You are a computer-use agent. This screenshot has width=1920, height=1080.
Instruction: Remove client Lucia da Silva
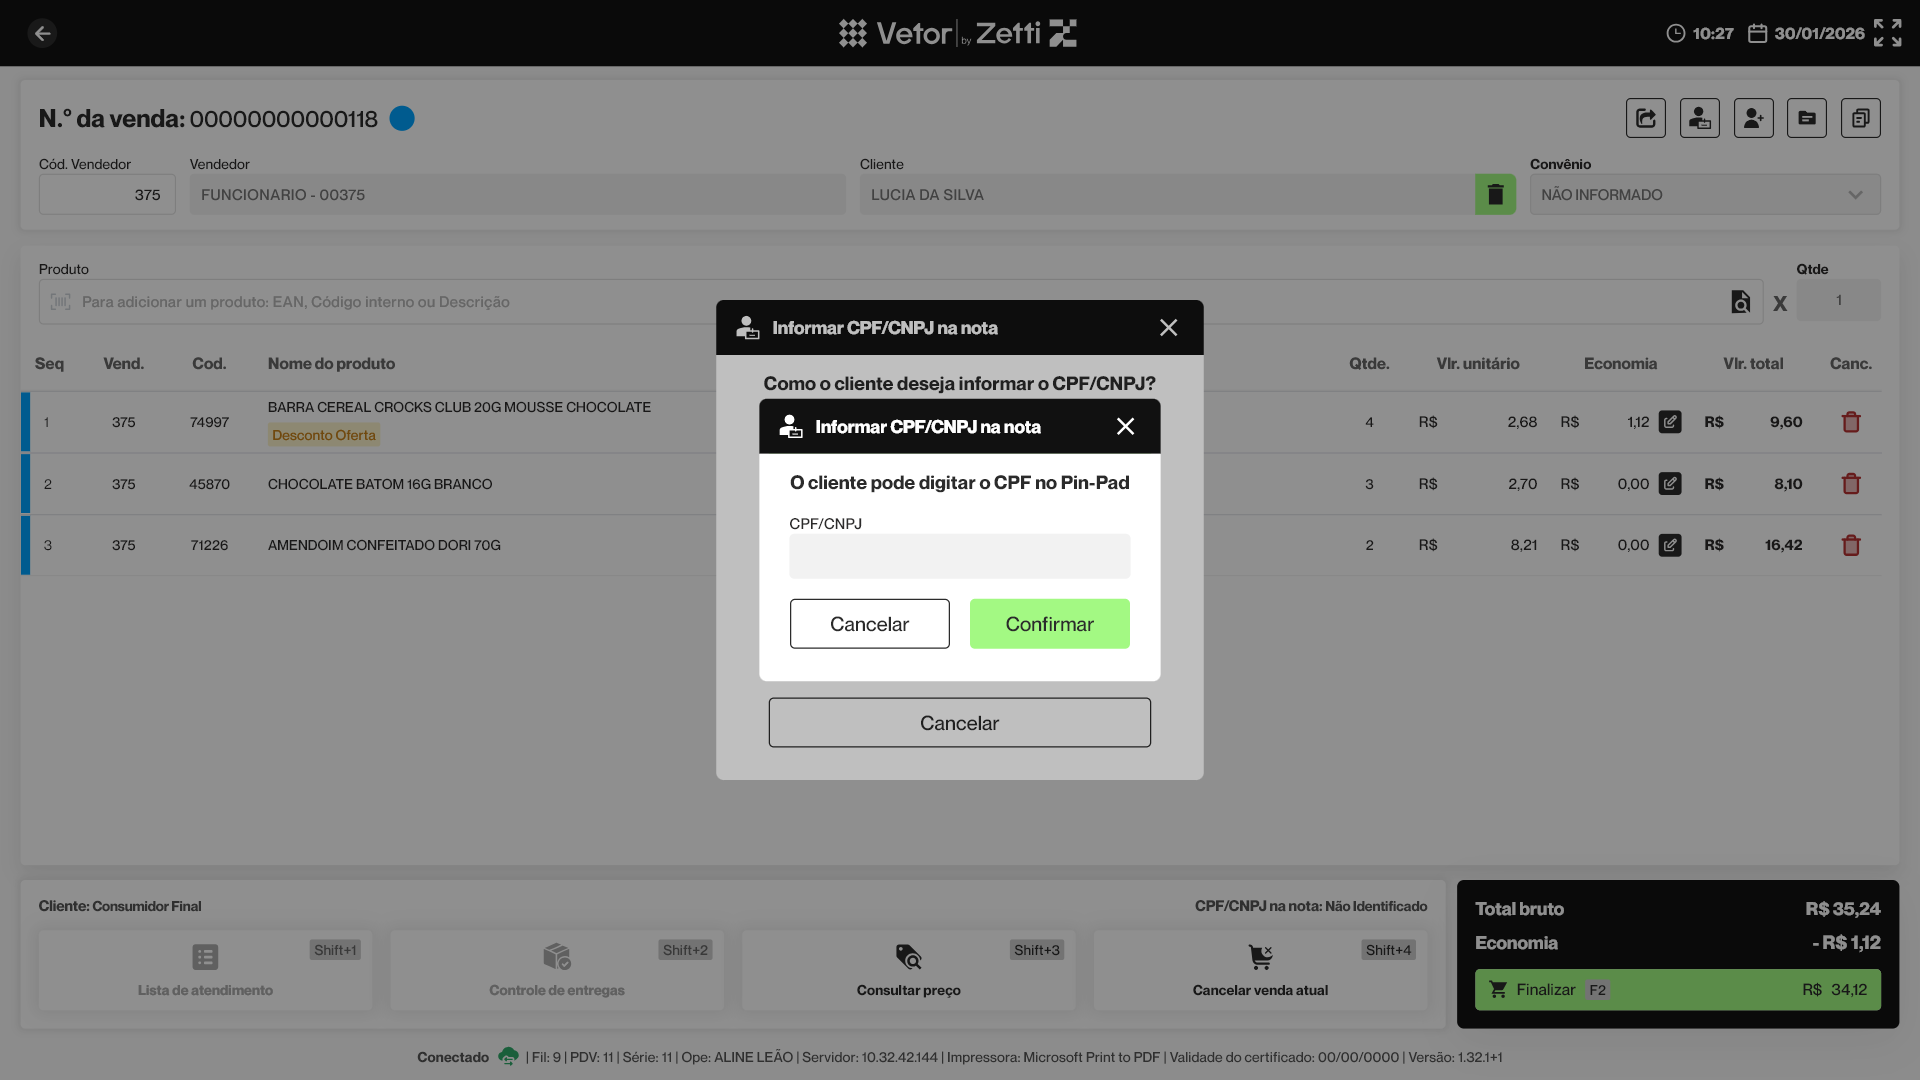(x=1495, y=194)
